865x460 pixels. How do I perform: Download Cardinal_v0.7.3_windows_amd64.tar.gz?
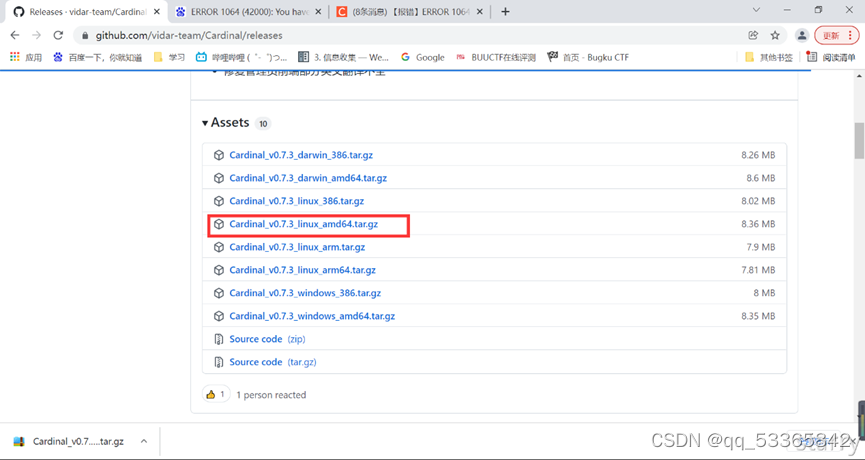312,317
